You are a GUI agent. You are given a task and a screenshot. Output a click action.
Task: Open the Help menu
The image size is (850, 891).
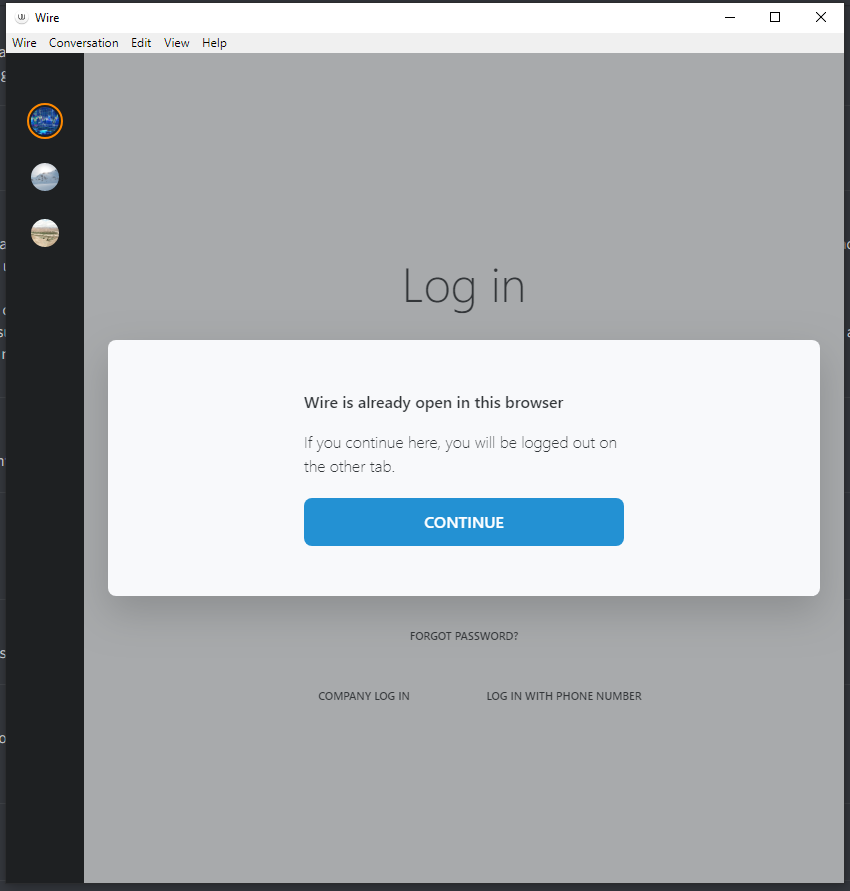pos(214,43)
